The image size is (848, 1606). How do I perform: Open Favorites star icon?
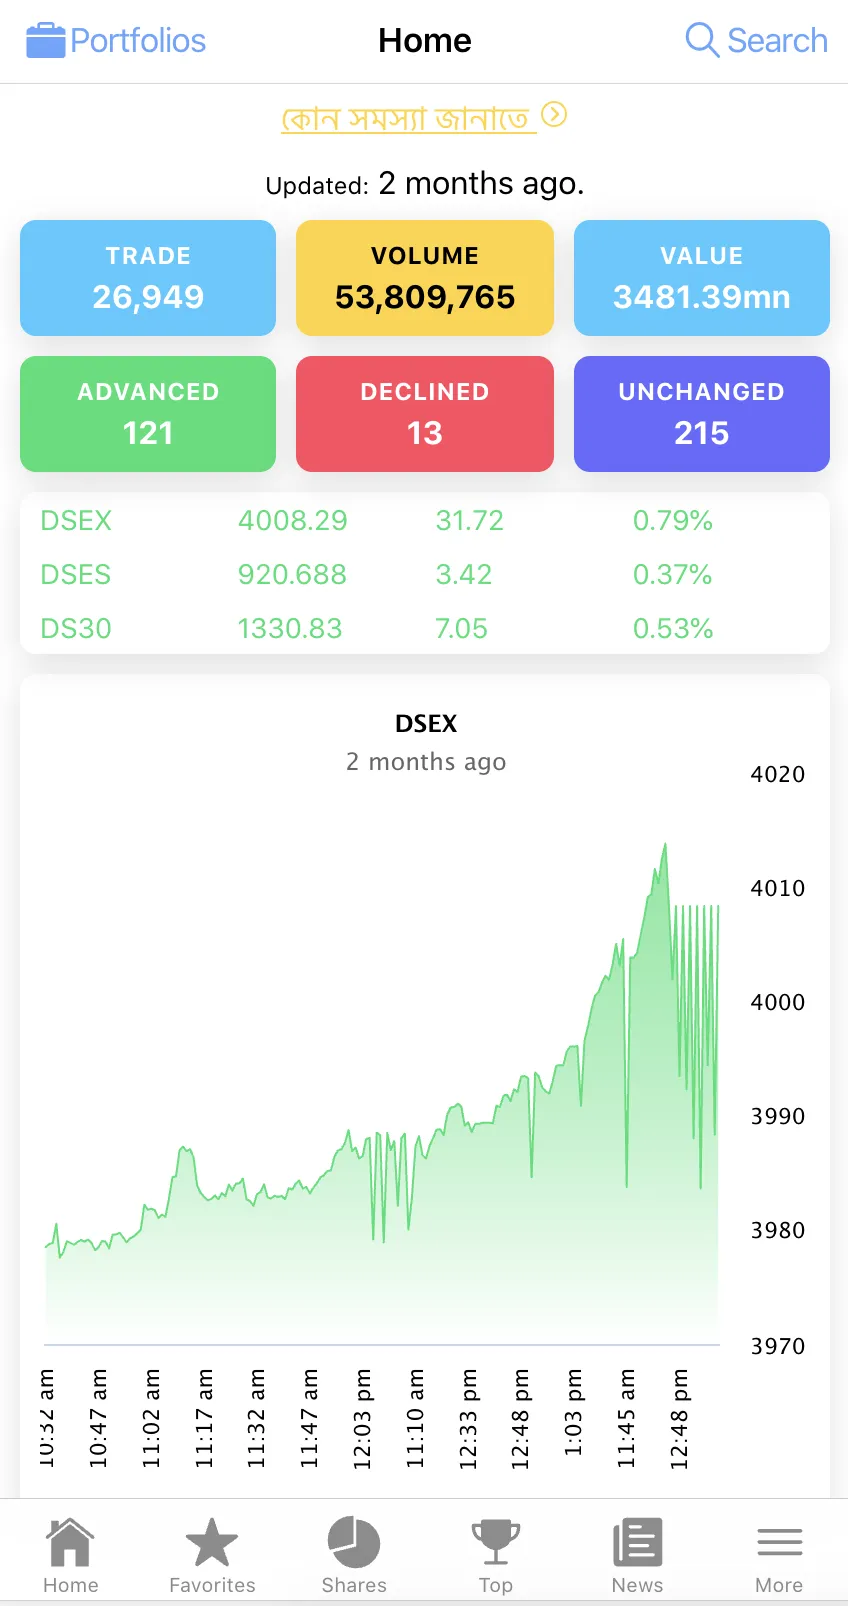pyautogui.click(x=212, y=1542)
